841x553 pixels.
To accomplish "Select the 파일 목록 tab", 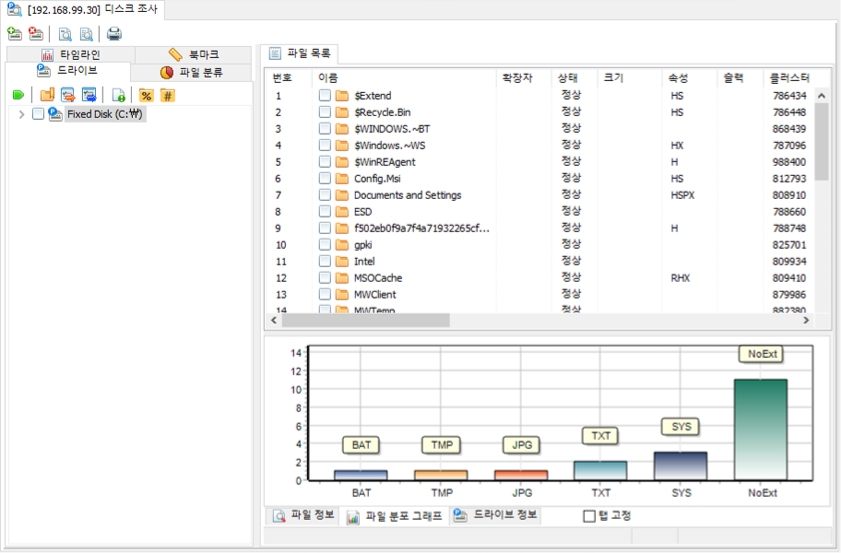I will click(x=299, y=53).
